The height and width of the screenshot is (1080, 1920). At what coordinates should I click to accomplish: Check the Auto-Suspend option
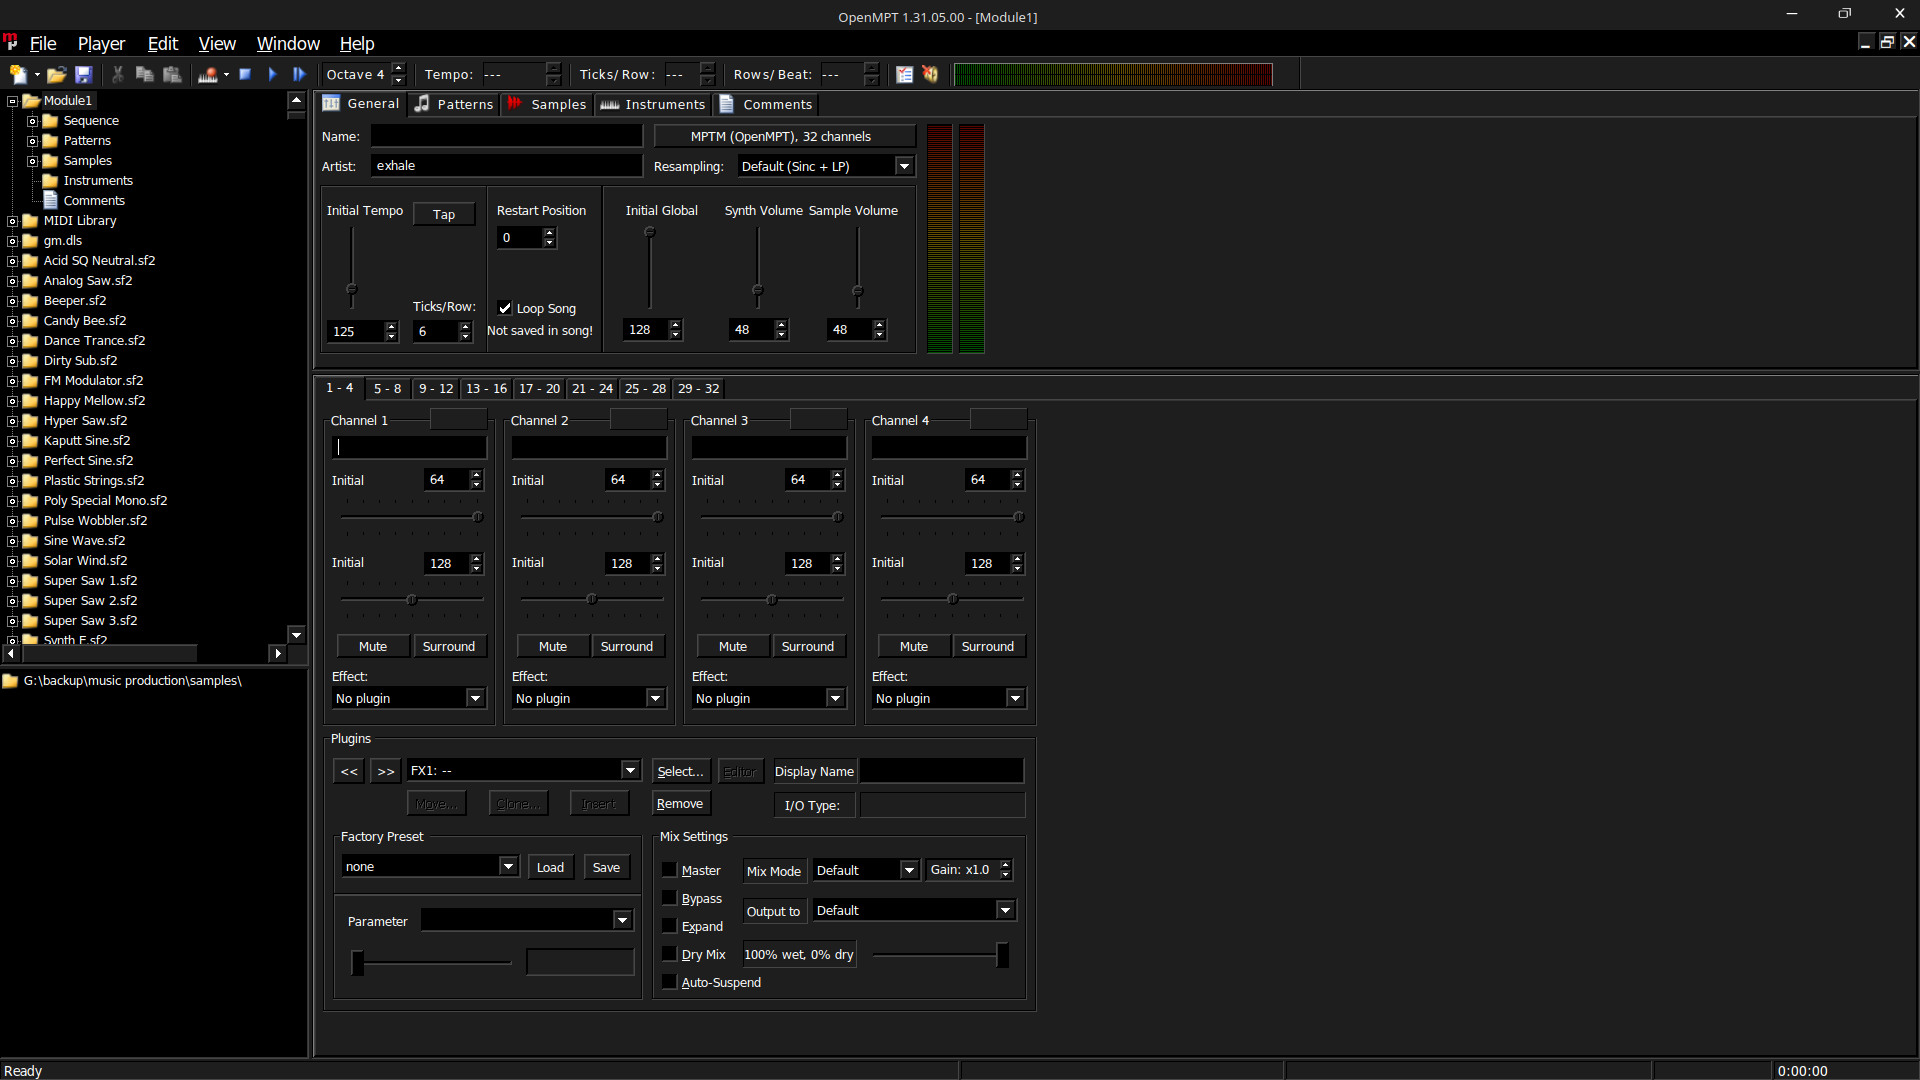(670, 982)
